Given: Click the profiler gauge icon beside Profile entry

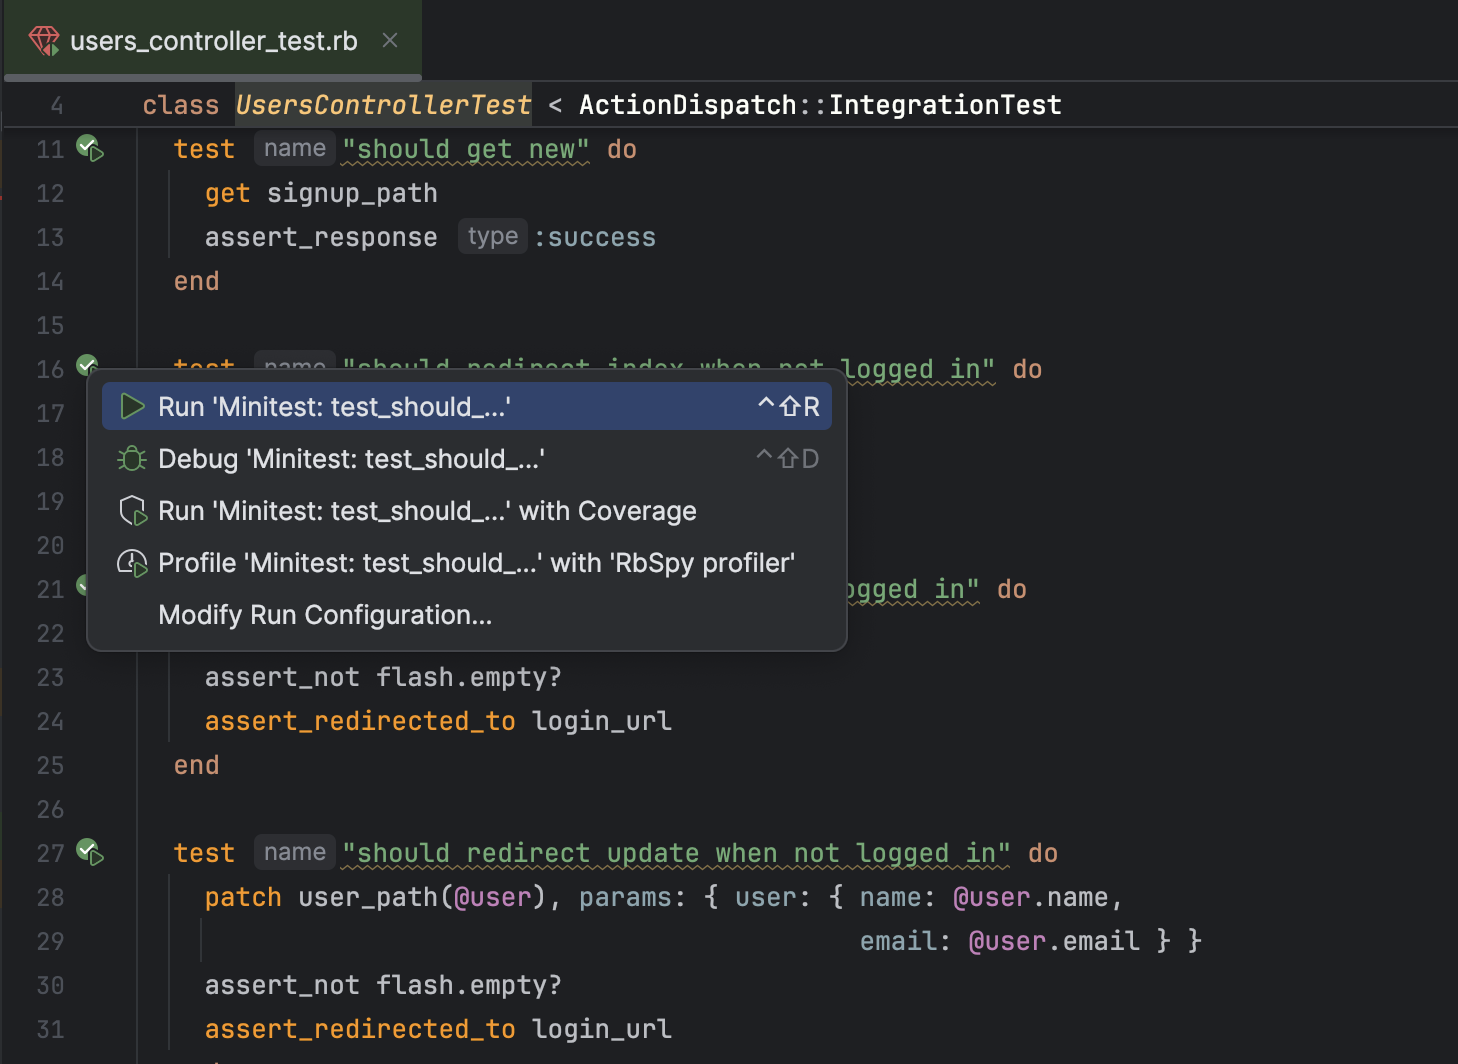Looking at the screenshot, I should pos(131,562).
